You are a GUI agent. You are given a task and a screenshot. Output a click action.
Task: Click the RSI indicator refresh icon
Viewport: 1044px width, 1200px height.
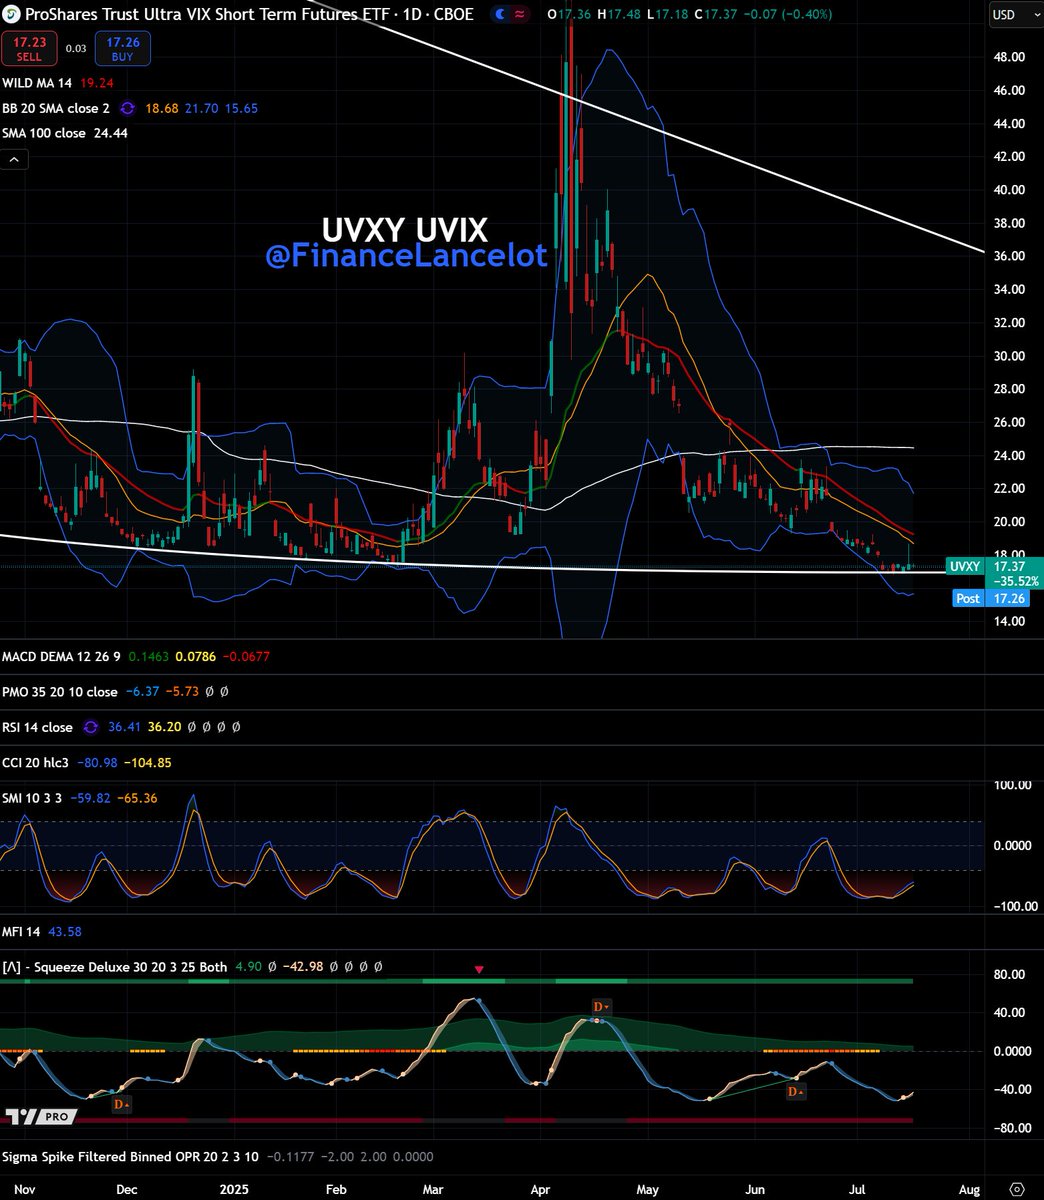[x=90, y=727]
